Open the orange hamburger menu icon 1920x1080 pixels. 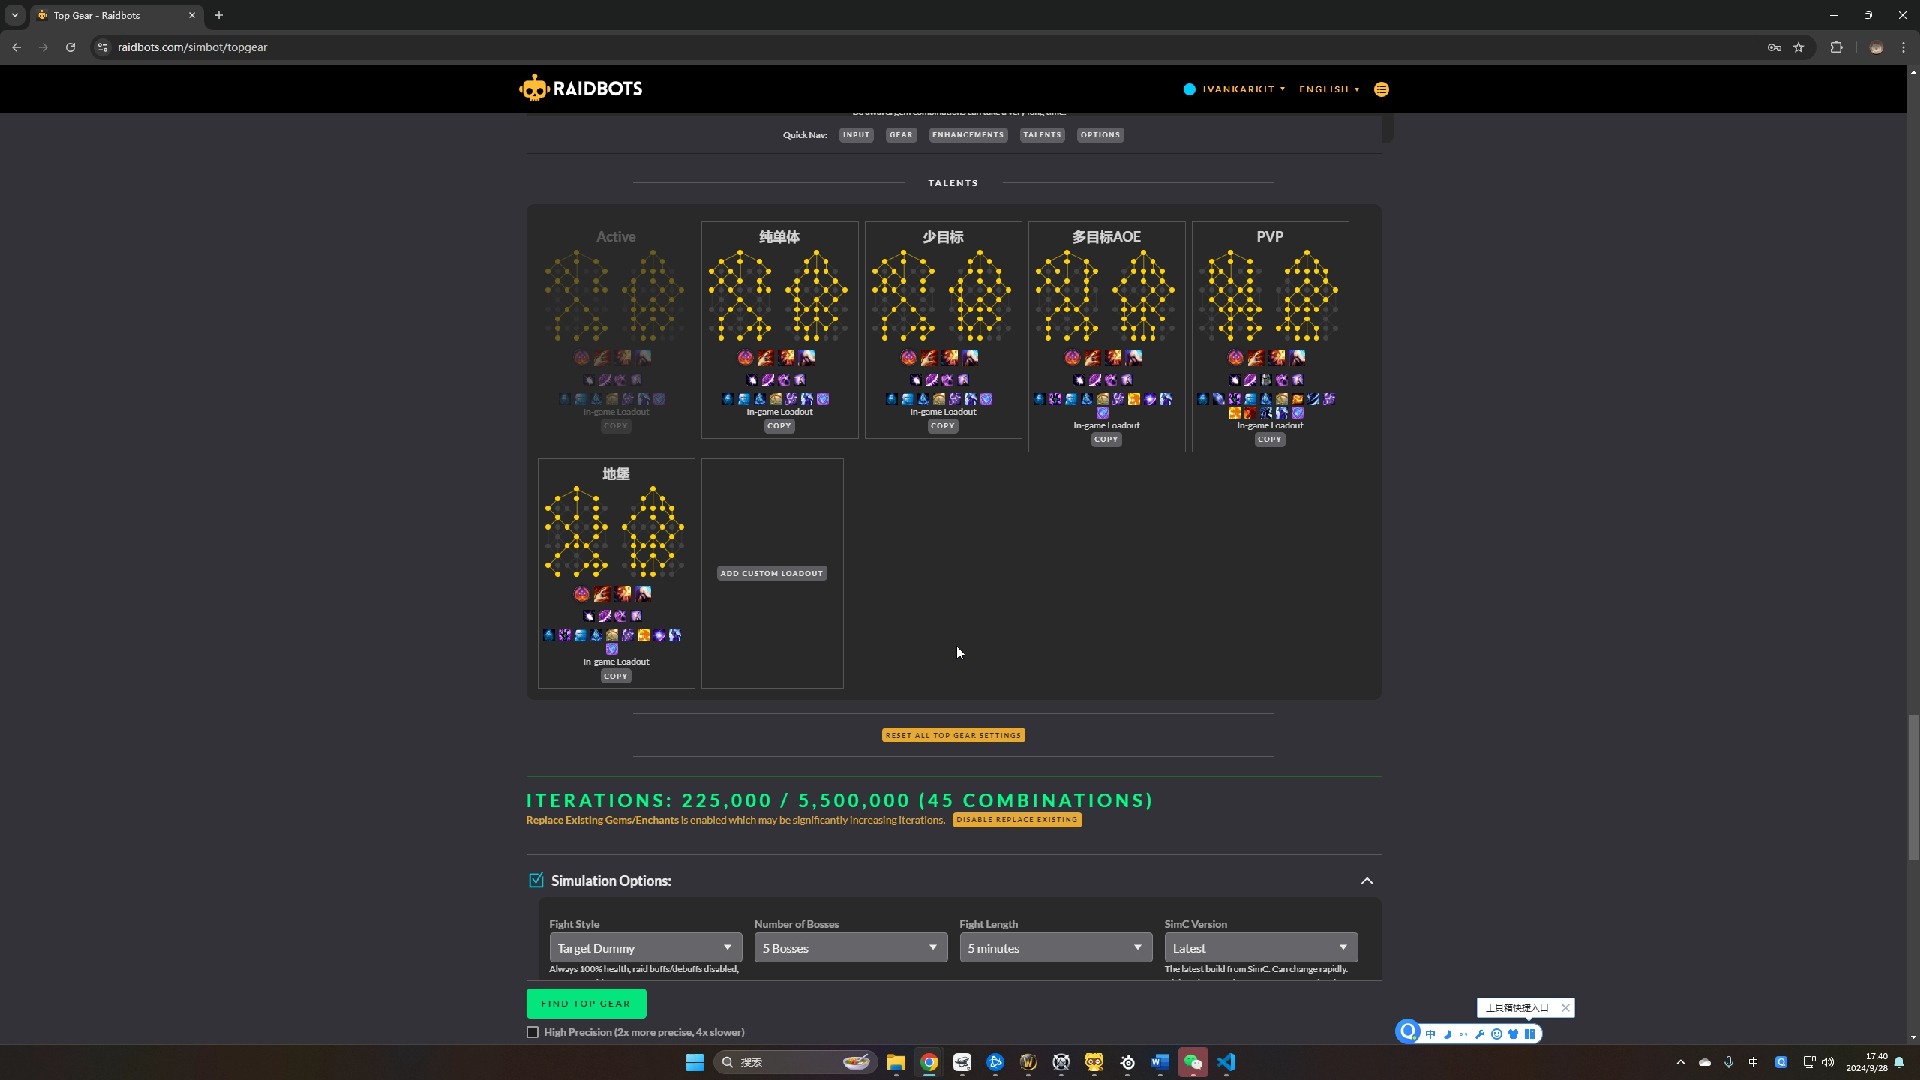click(x=1381, y=89)
